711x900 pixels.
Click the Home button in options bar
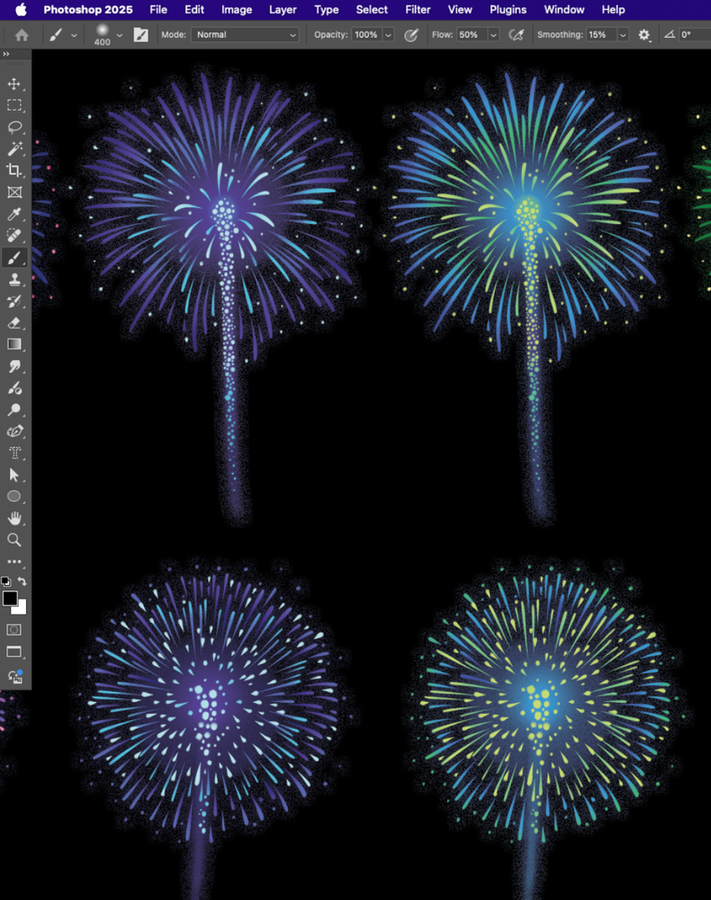point(22,35)
